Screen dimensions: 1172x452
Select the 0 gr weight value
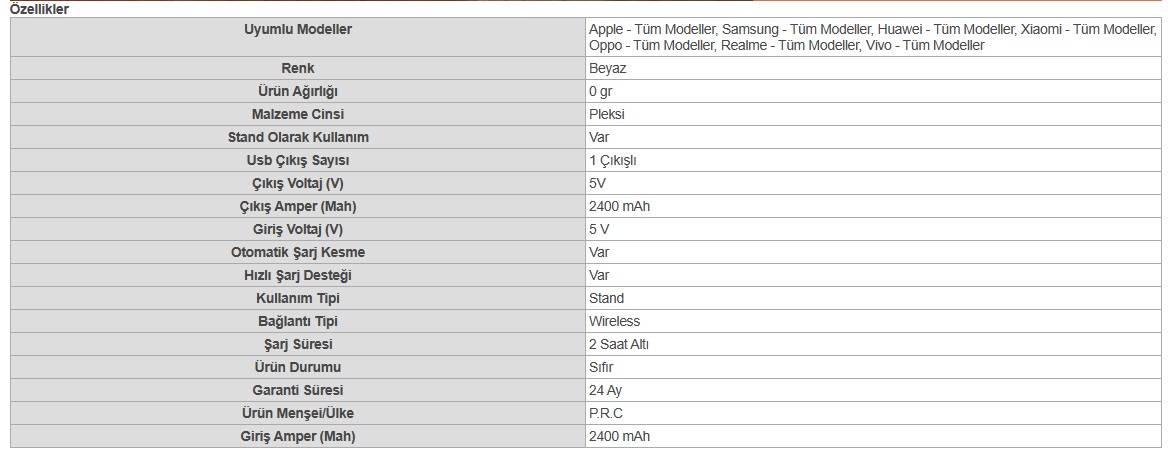point(601,91)
